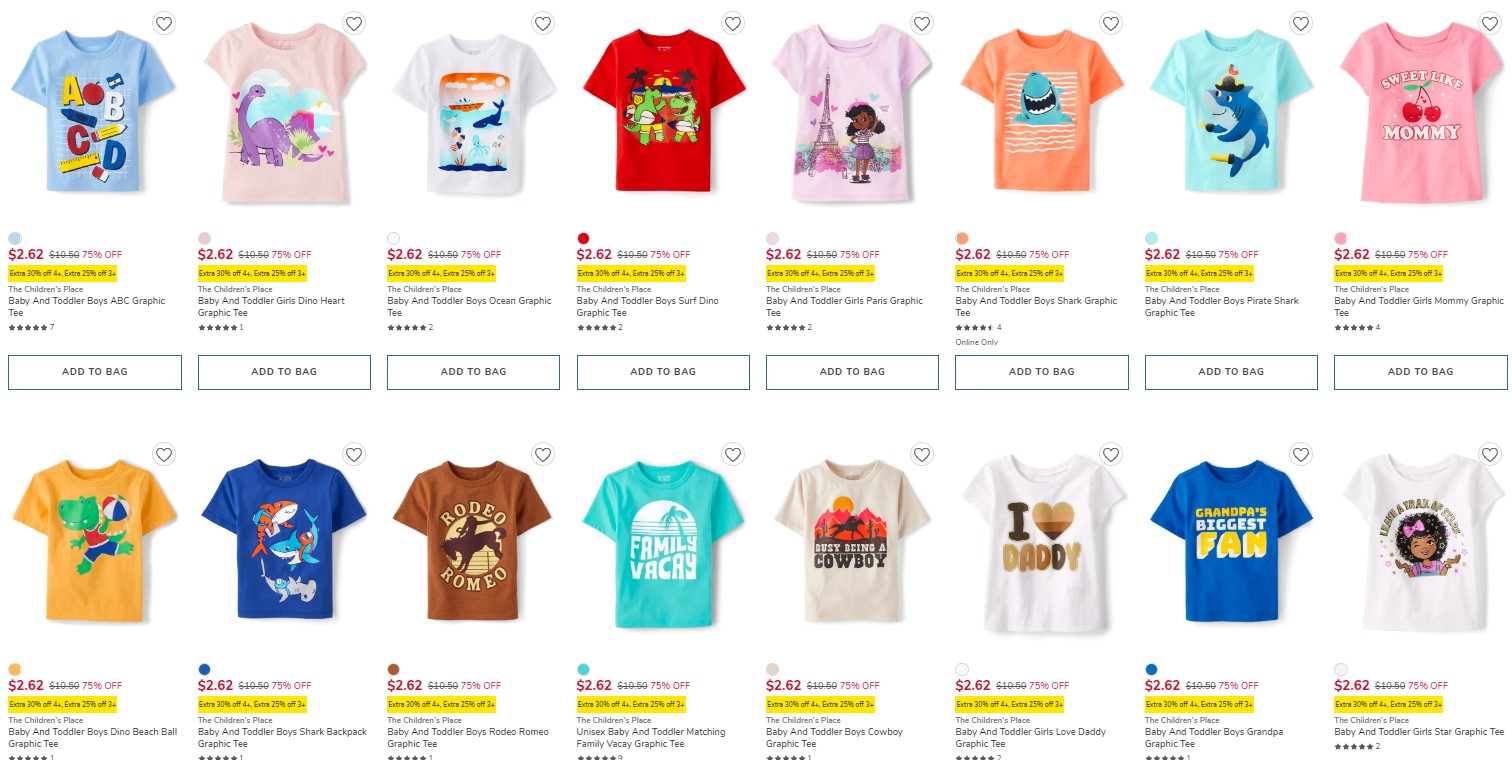Open the Dino Beach Ball tee image
The height and width of the screenshot is (760, 1512).
coord(95,545)
